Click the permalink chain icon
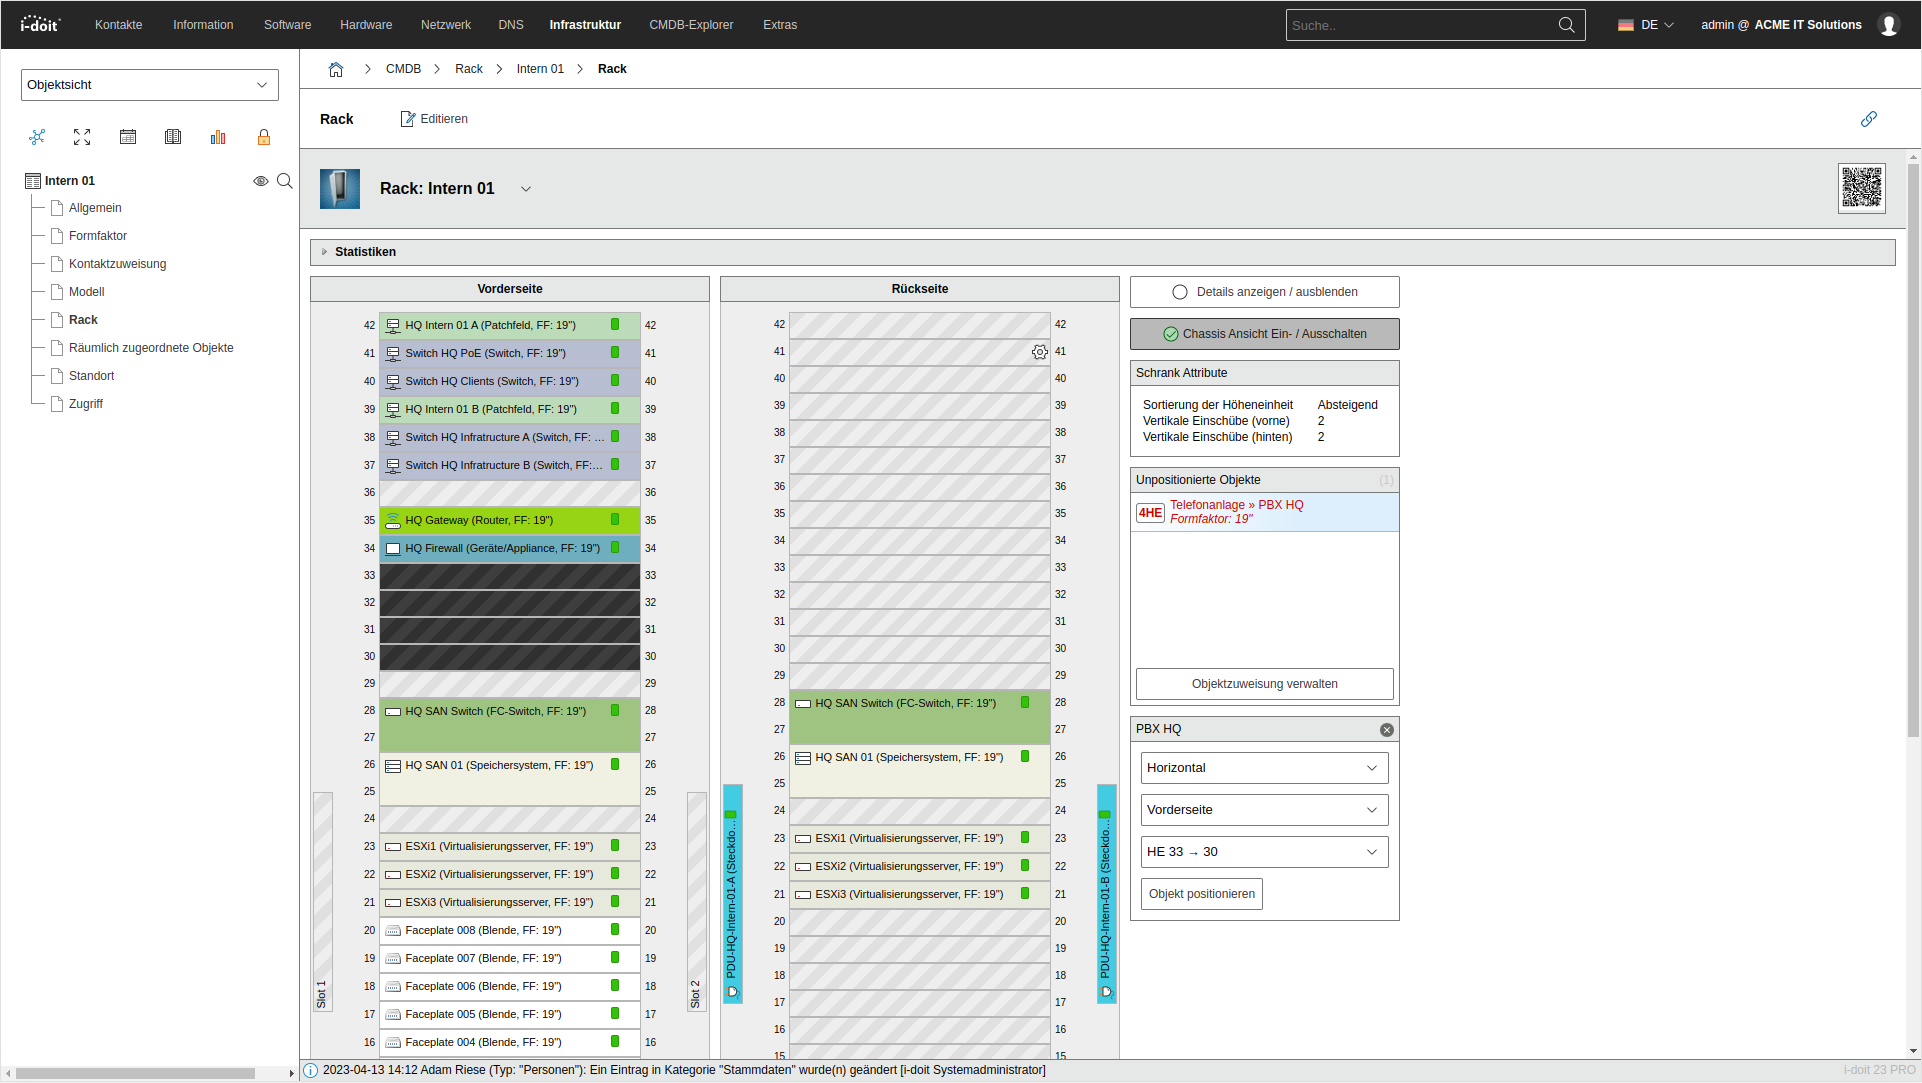 (x=1868, y=119)
